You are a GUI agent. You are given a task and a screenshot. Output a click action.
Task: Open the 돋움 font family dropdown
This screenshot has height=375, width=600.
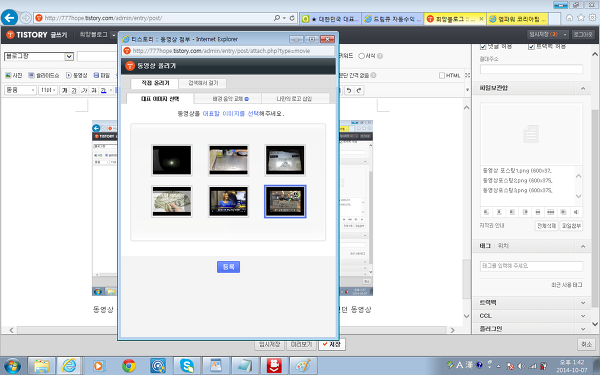click(20, 90)
